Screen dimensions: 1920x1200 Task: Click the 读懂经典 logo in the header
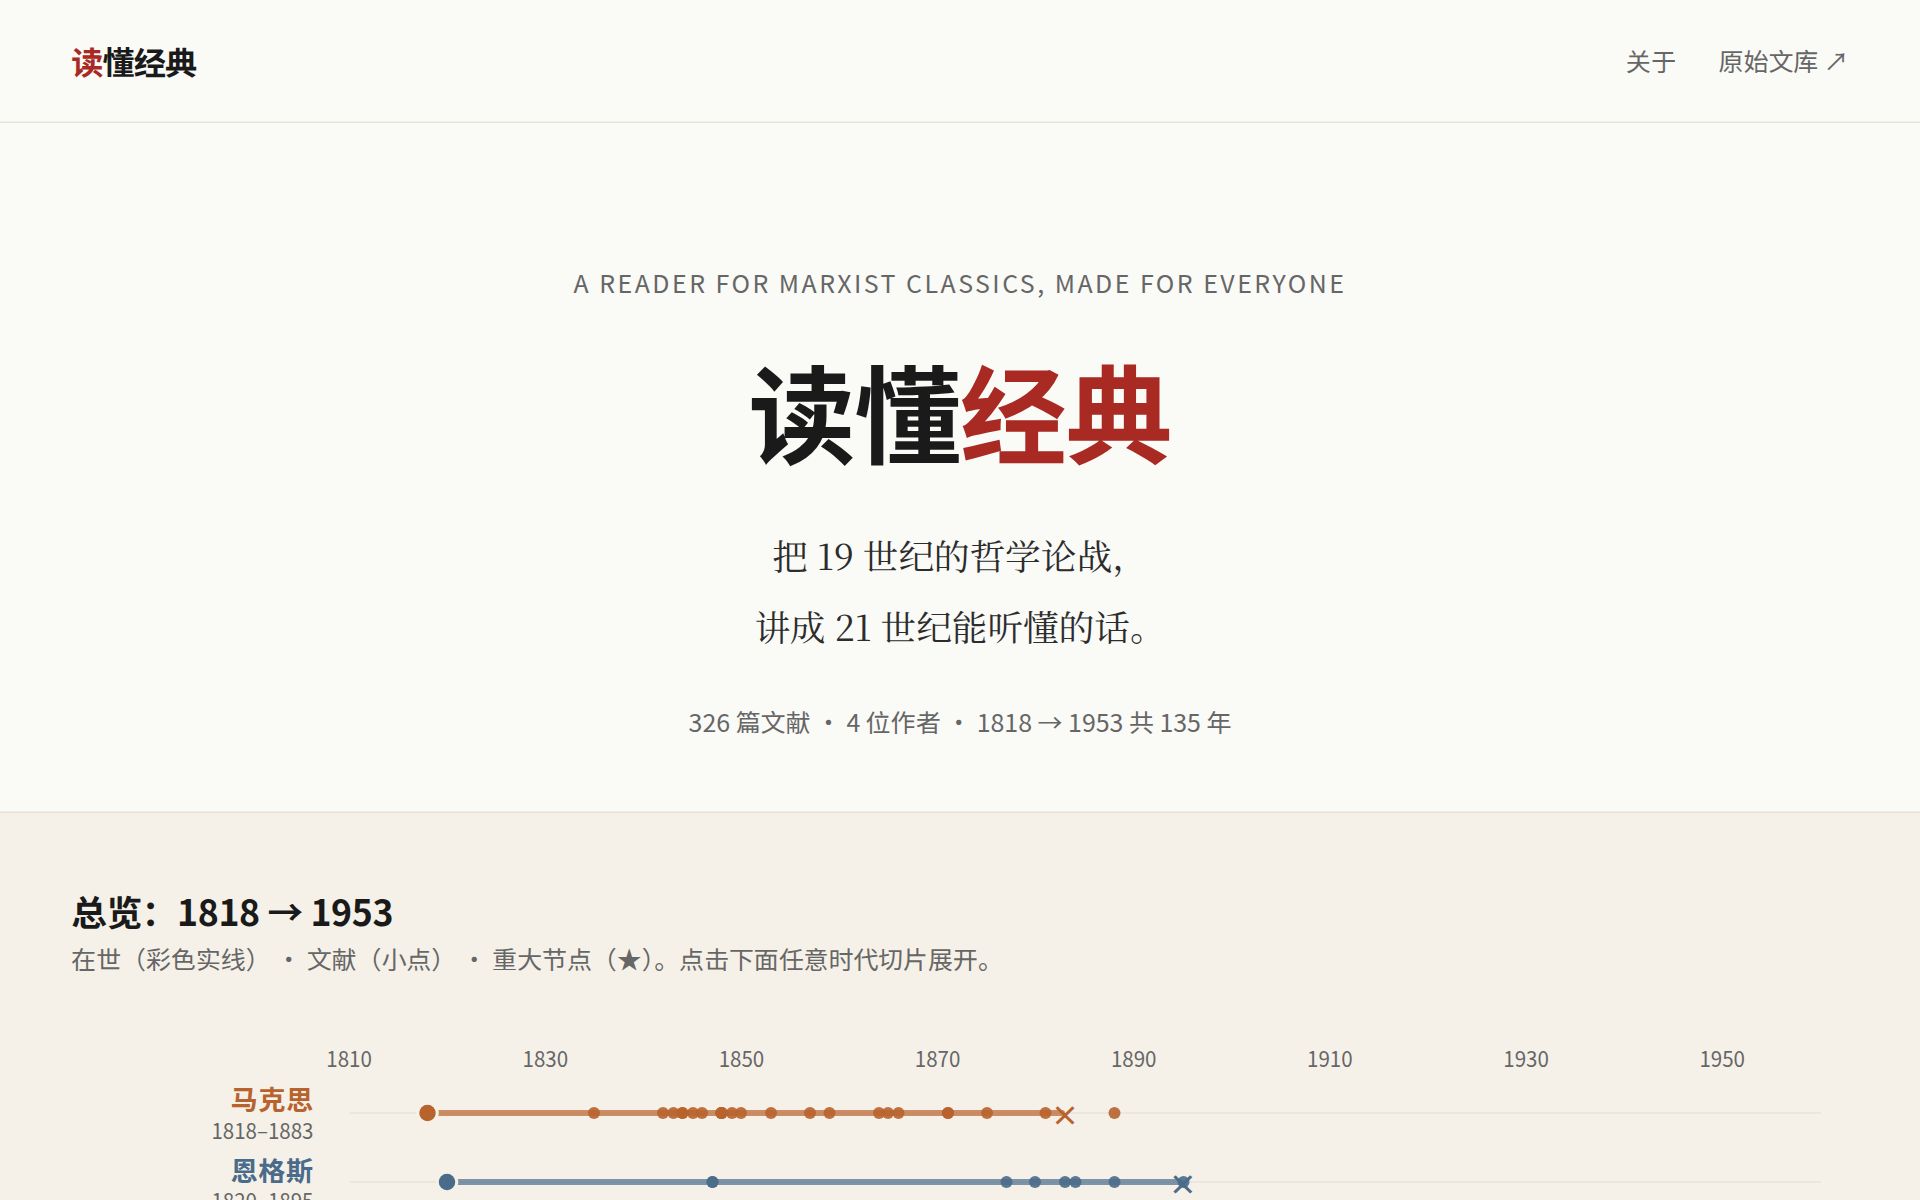[x=134, y=62]
